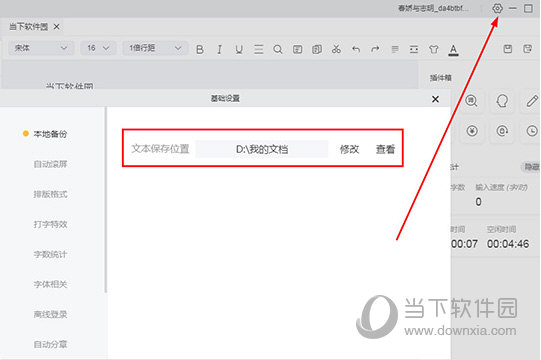Open the head-profile plugin in 插件箱
This screenshot has width=541, height=360.
tap(502, 101)
